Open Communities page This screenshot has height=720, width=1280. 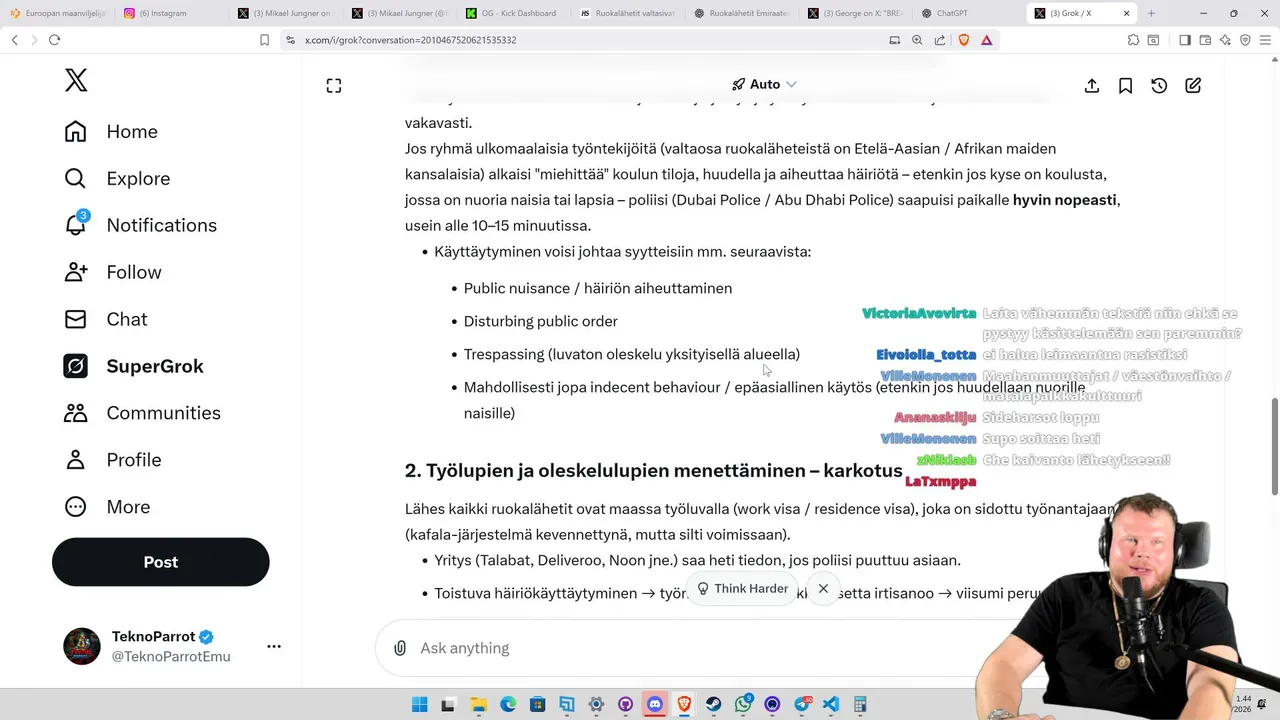(x=142, y=414)
